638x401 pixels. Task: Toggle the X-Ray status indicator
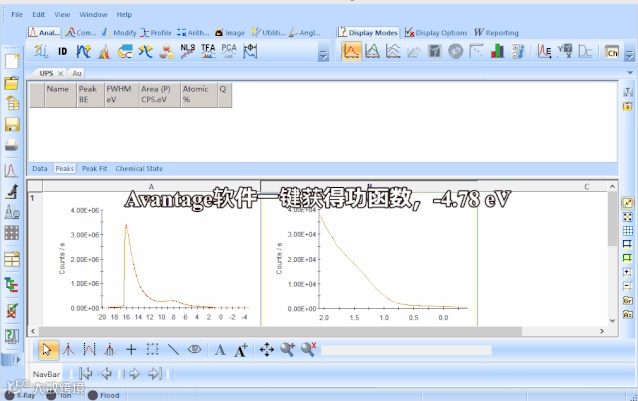21,395
